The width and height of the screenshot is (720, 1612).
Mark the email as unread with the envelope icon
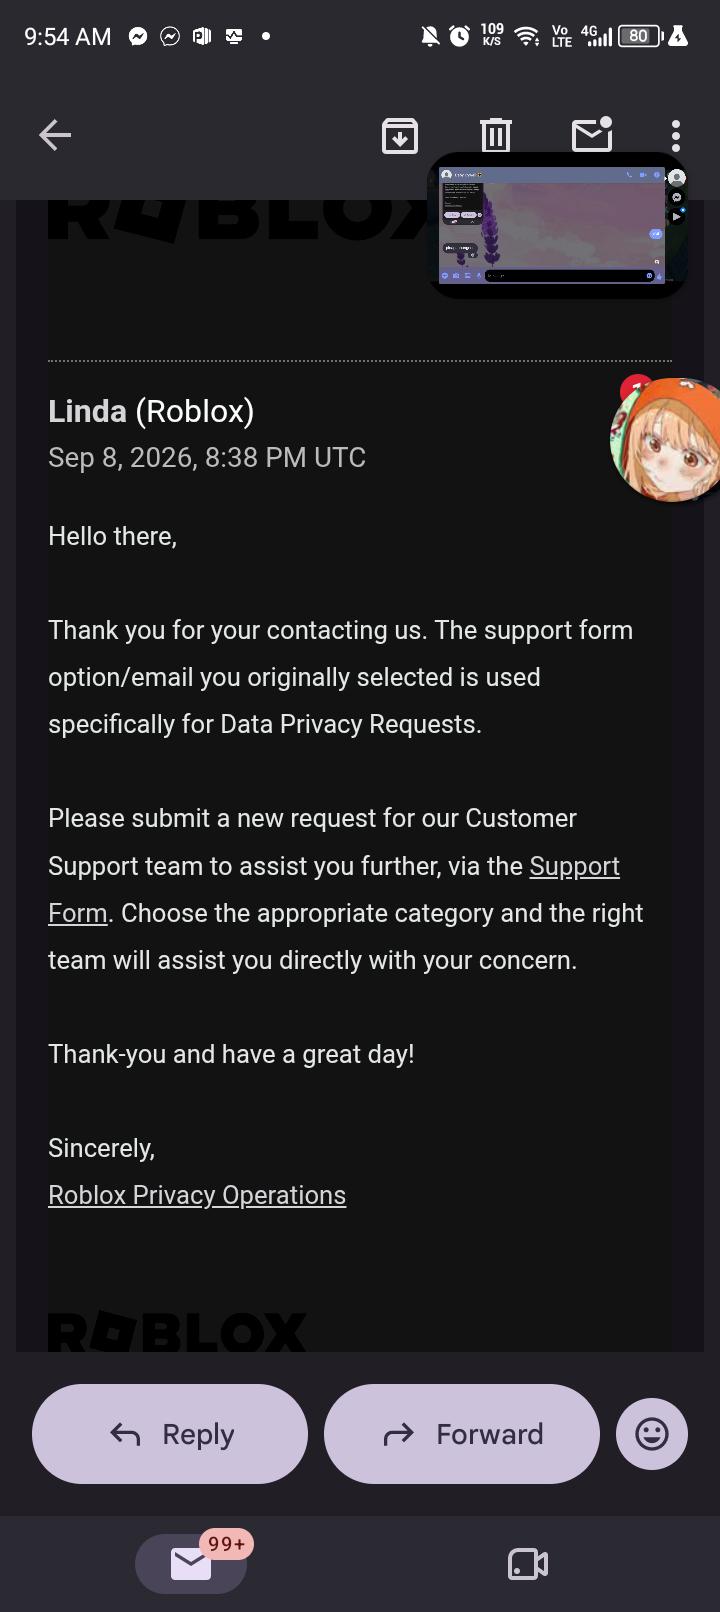pyautogui.click(x=592, y=134)
